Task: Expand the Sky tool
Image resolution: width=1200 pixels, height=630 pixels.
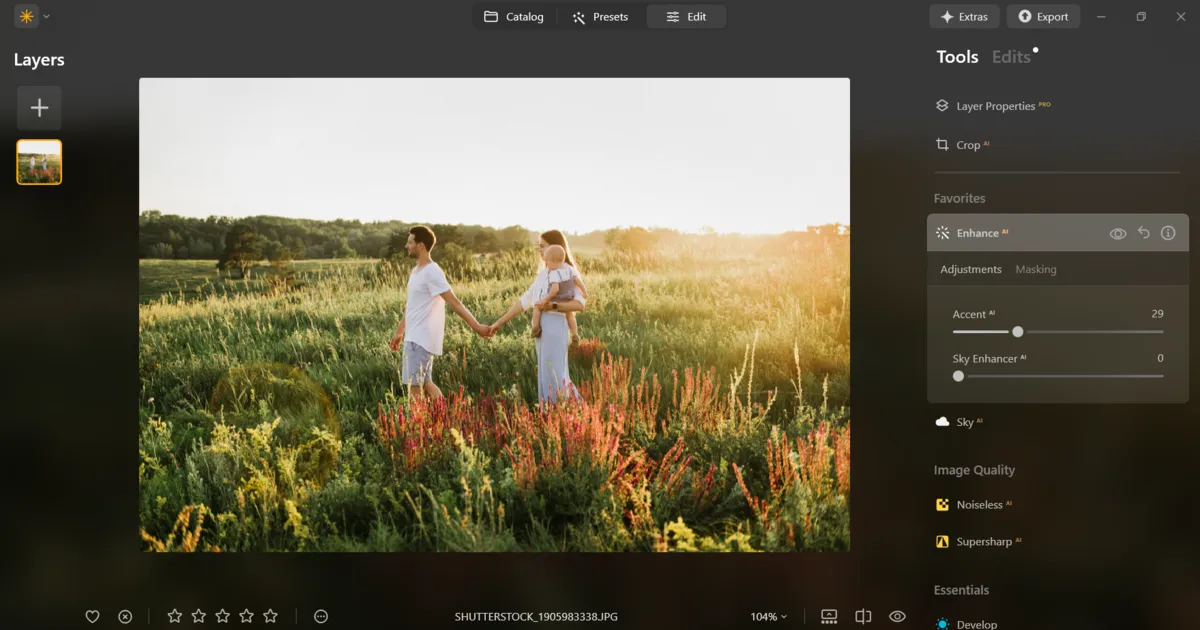Action: coord(964,422)
